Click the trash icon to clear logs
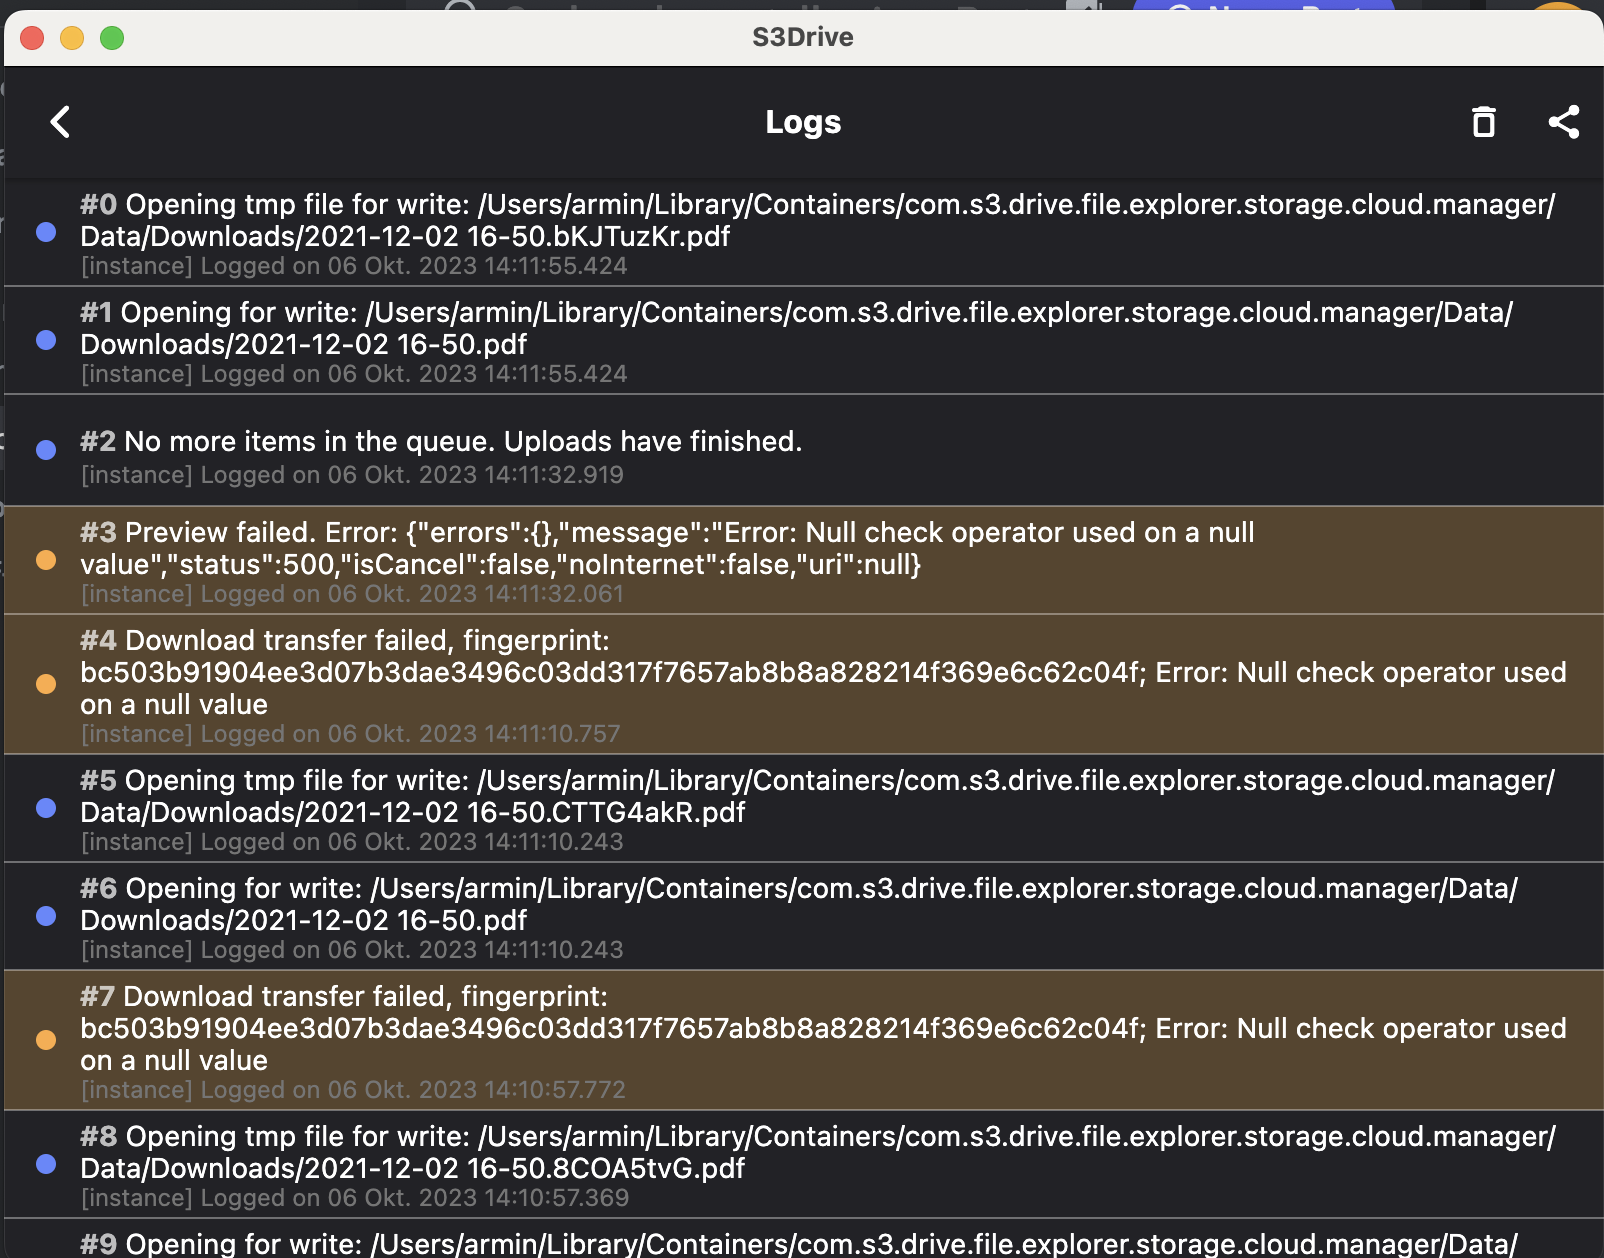This screenshot has width=1604, height=1258. [1484, 122]
